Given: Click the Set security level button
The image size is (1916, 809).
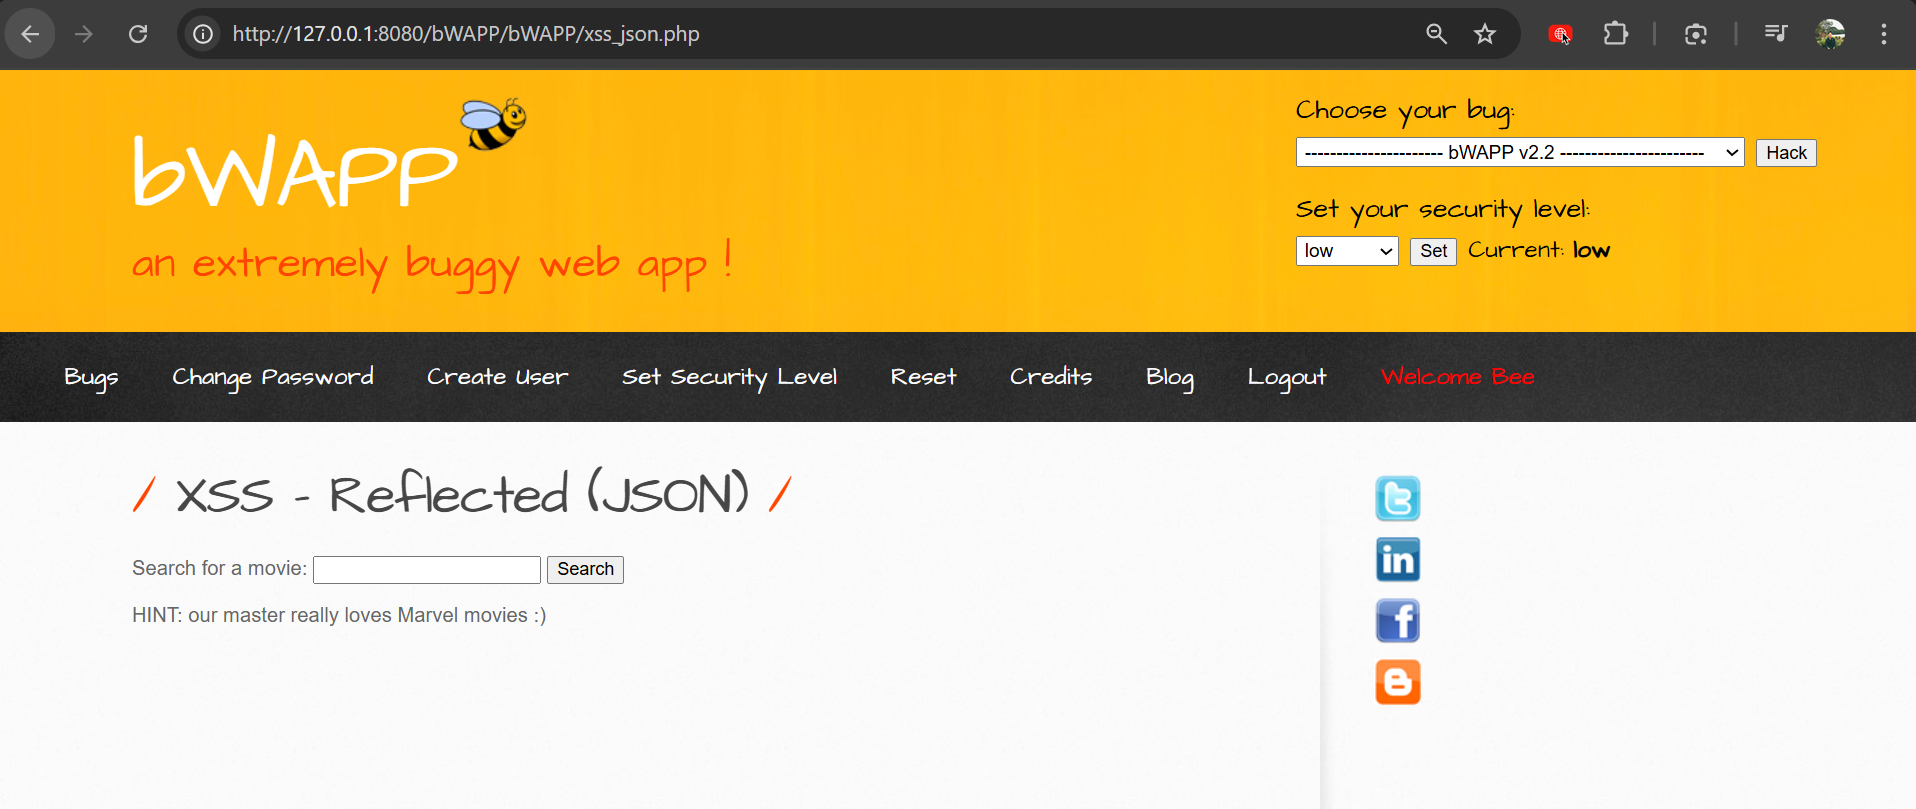Looking at the screenshot, I should [x=1432, y=251].
